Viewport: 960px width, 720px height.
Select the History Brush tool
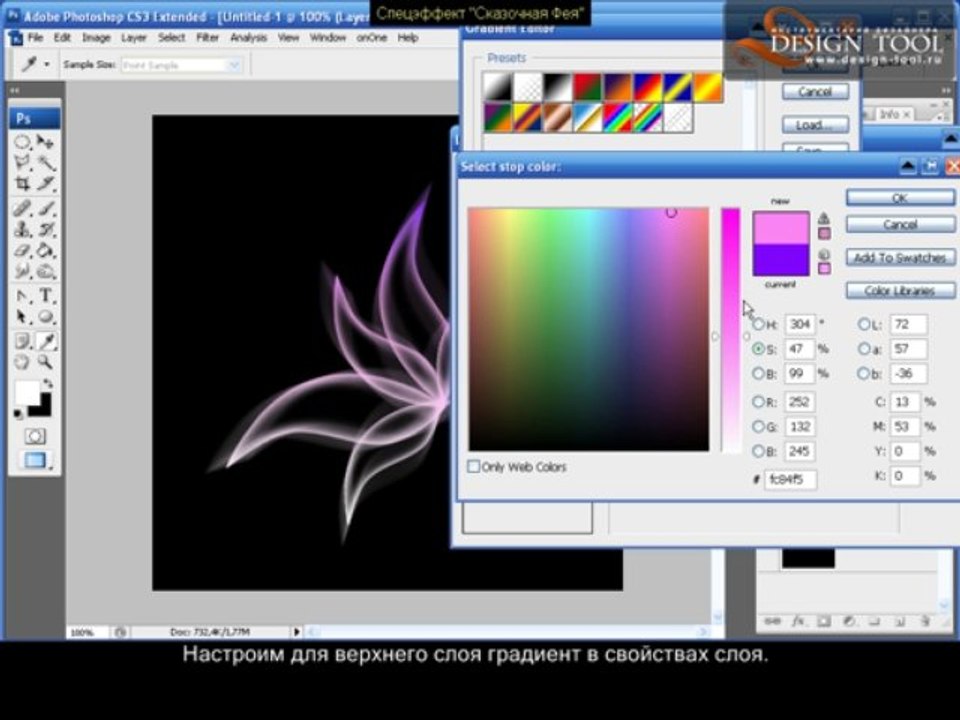click(46, 230)
